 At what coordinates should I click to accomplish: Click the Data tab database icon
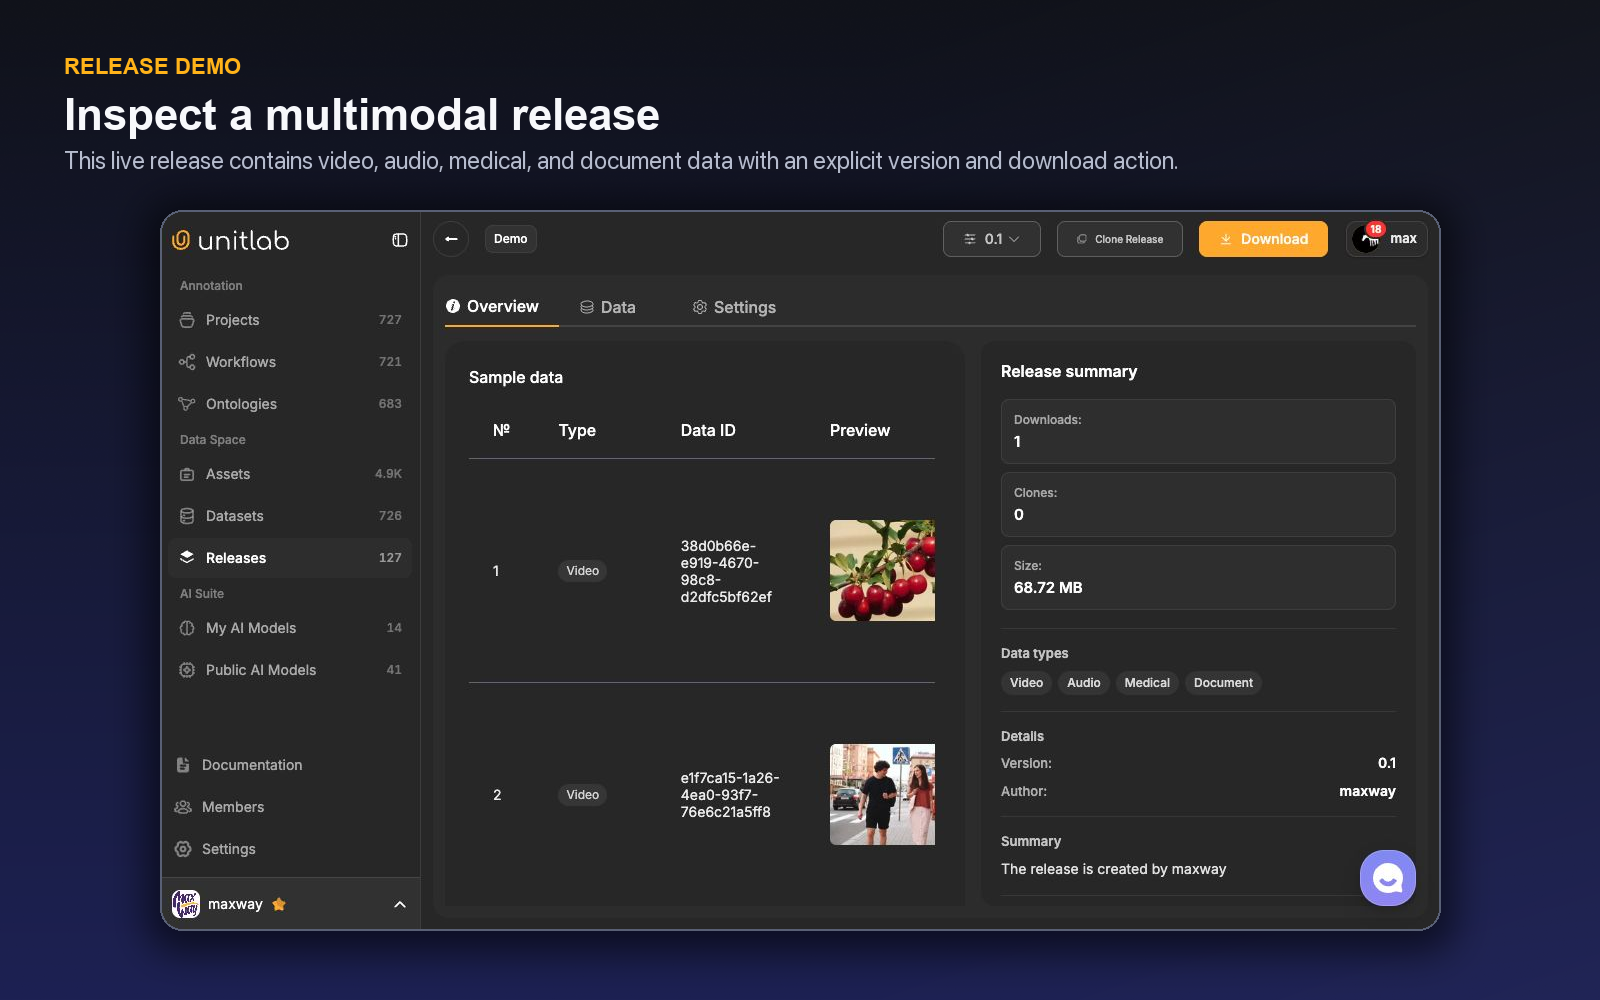point(587,307)
